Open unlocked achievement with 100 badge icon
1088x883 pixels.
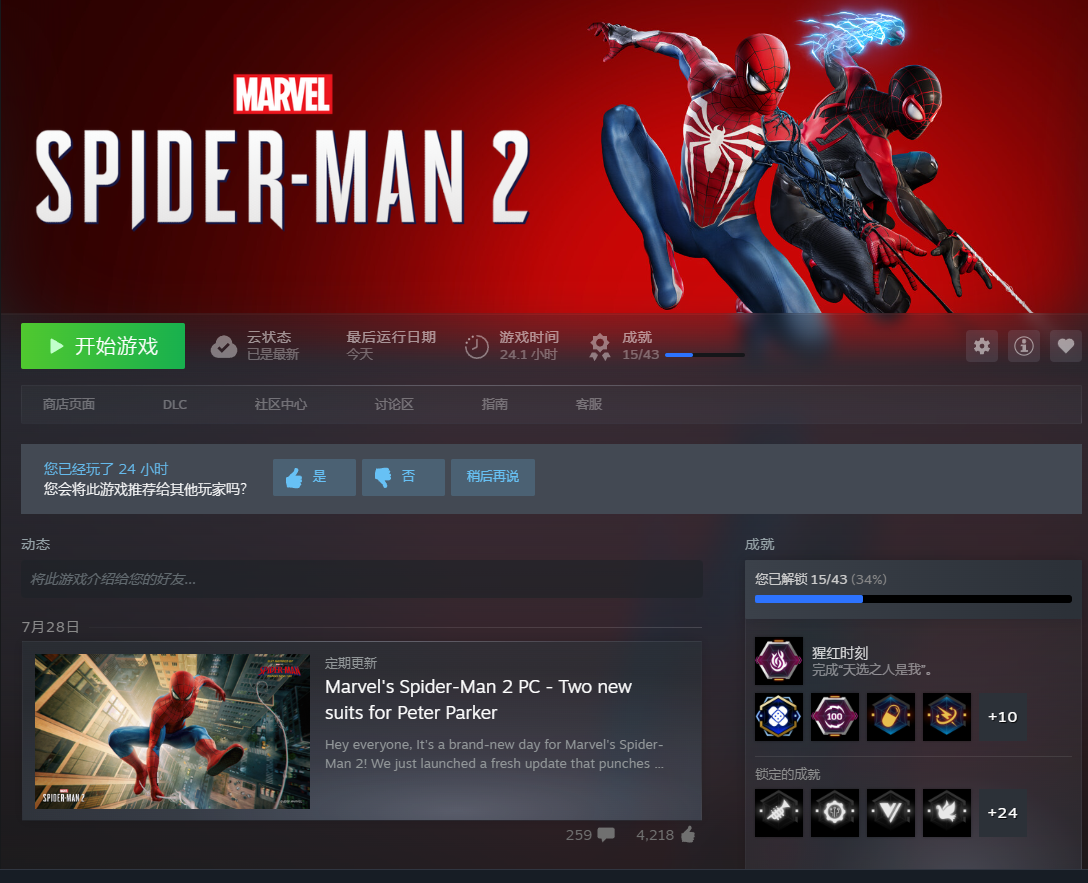835,717
